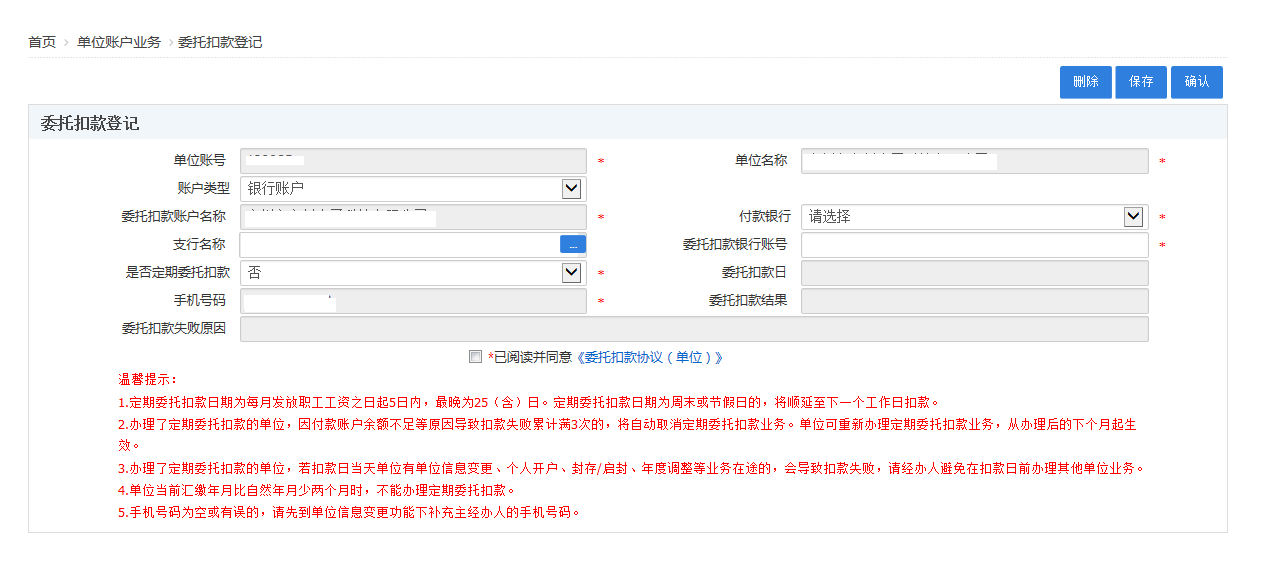This screenshot has height=571, width=1275.
Task: Click the 委托扣款登记 panel heading
Action: click(90, 123)
